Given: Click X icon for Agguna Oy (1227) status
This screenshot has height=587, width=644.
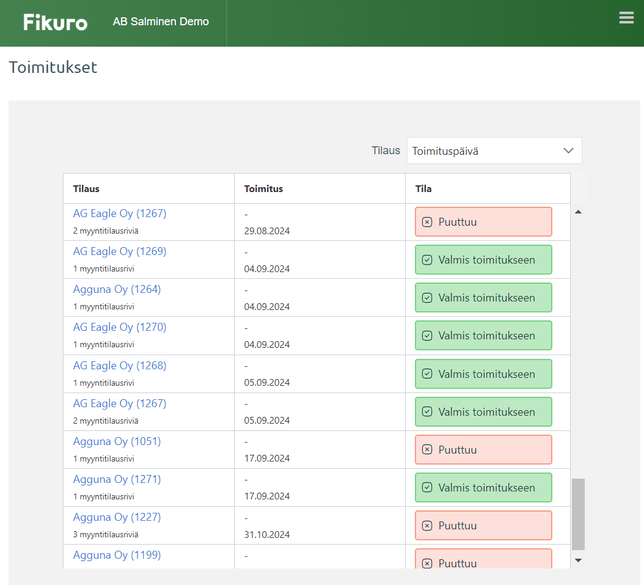Looking at the screenshot, I should (427, 526).
